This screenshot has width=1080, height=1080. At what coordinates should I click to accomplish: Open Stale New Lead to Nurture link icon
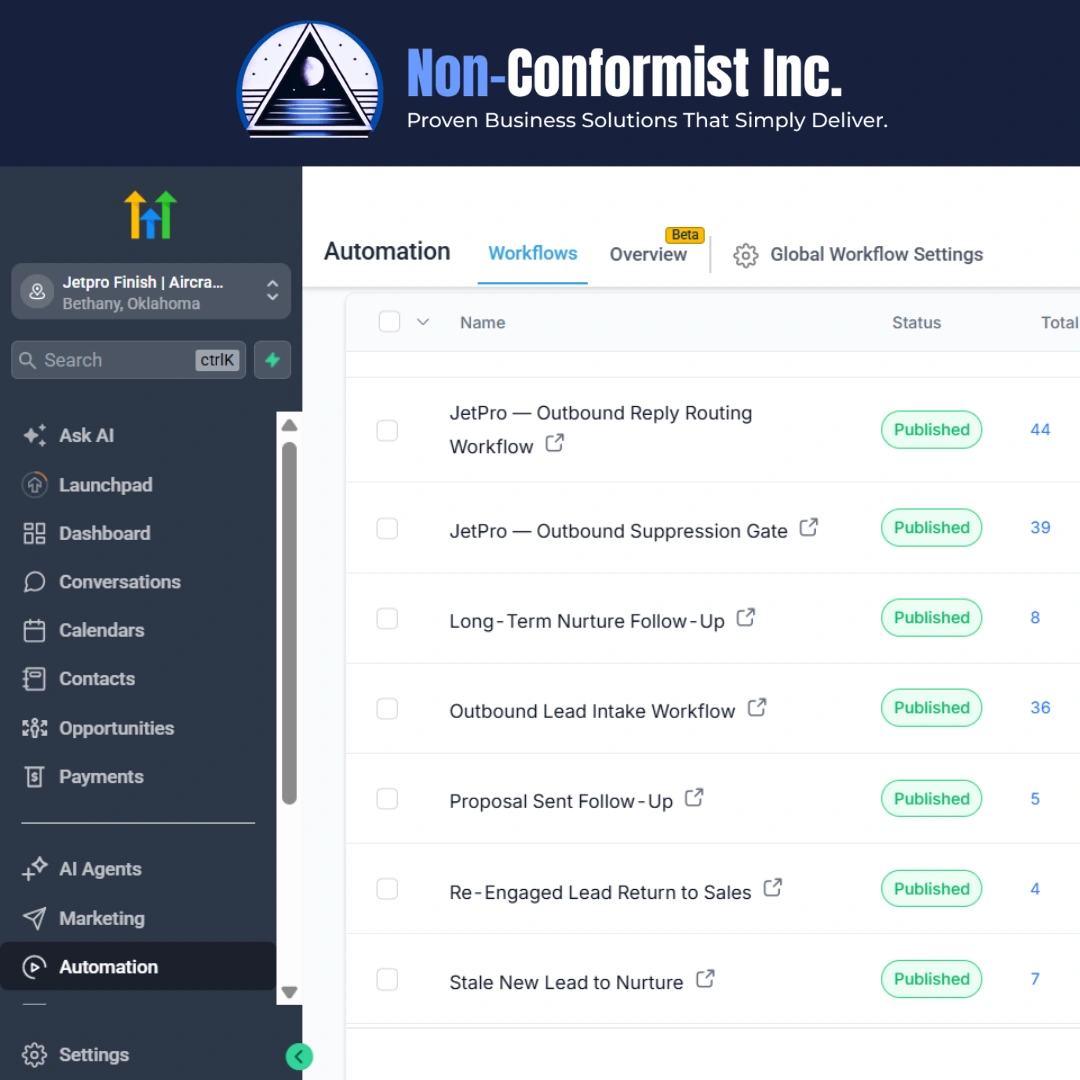click(x=705, y=979)
